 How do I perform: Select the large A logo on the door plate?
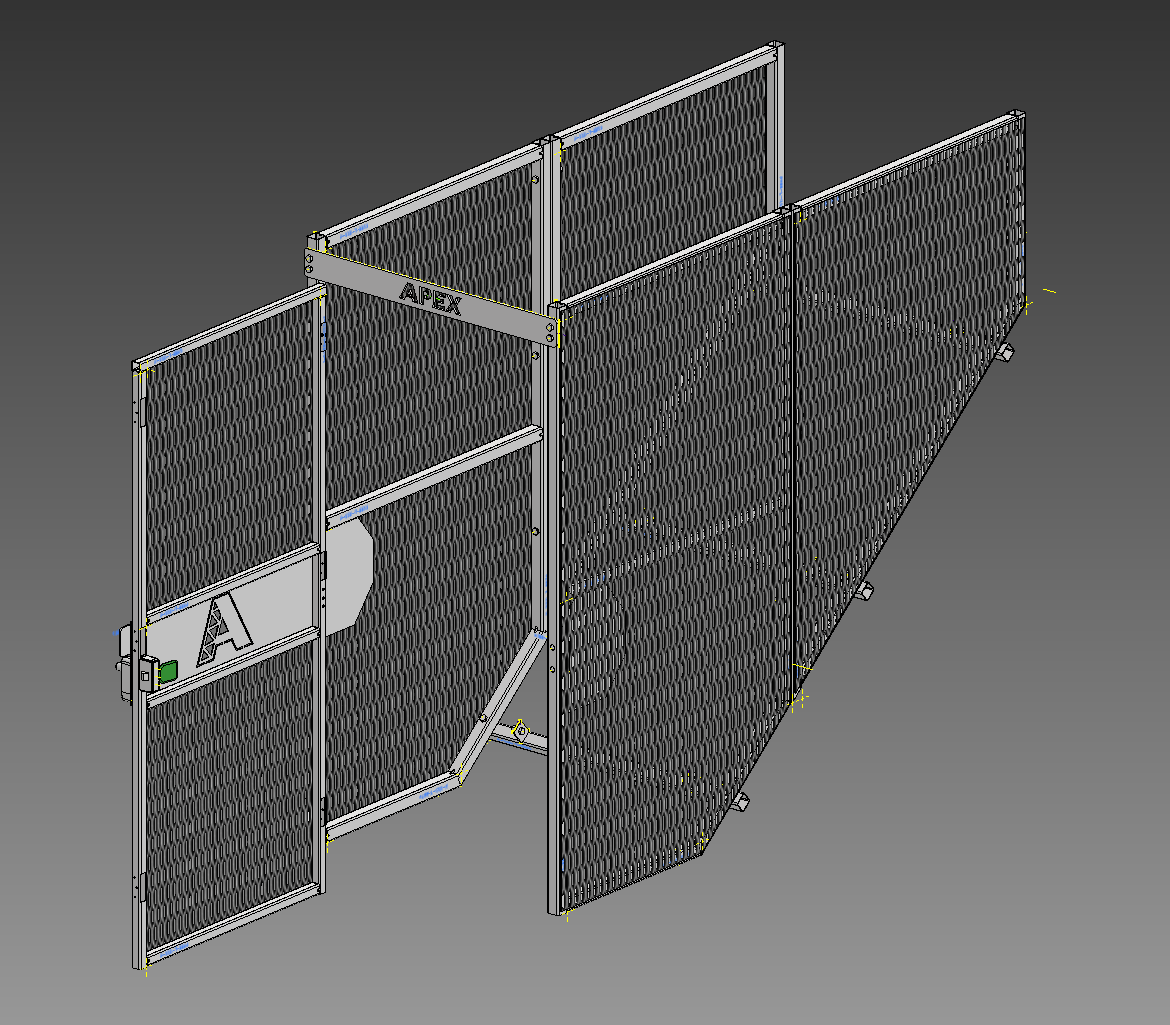coord(224,628)
